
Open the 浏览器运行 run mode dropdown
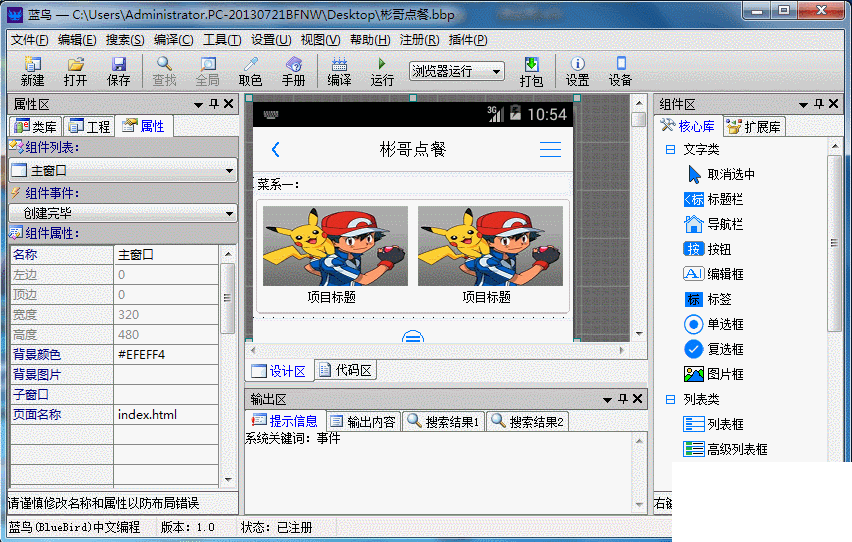(496, 71)
